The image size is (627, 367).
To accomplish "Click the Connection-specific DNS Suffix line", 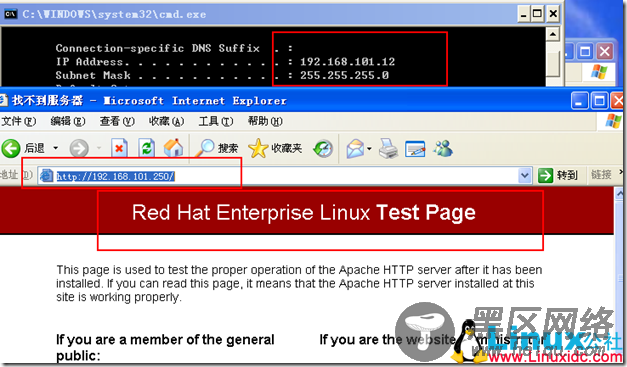I will [x=175, y=48].
